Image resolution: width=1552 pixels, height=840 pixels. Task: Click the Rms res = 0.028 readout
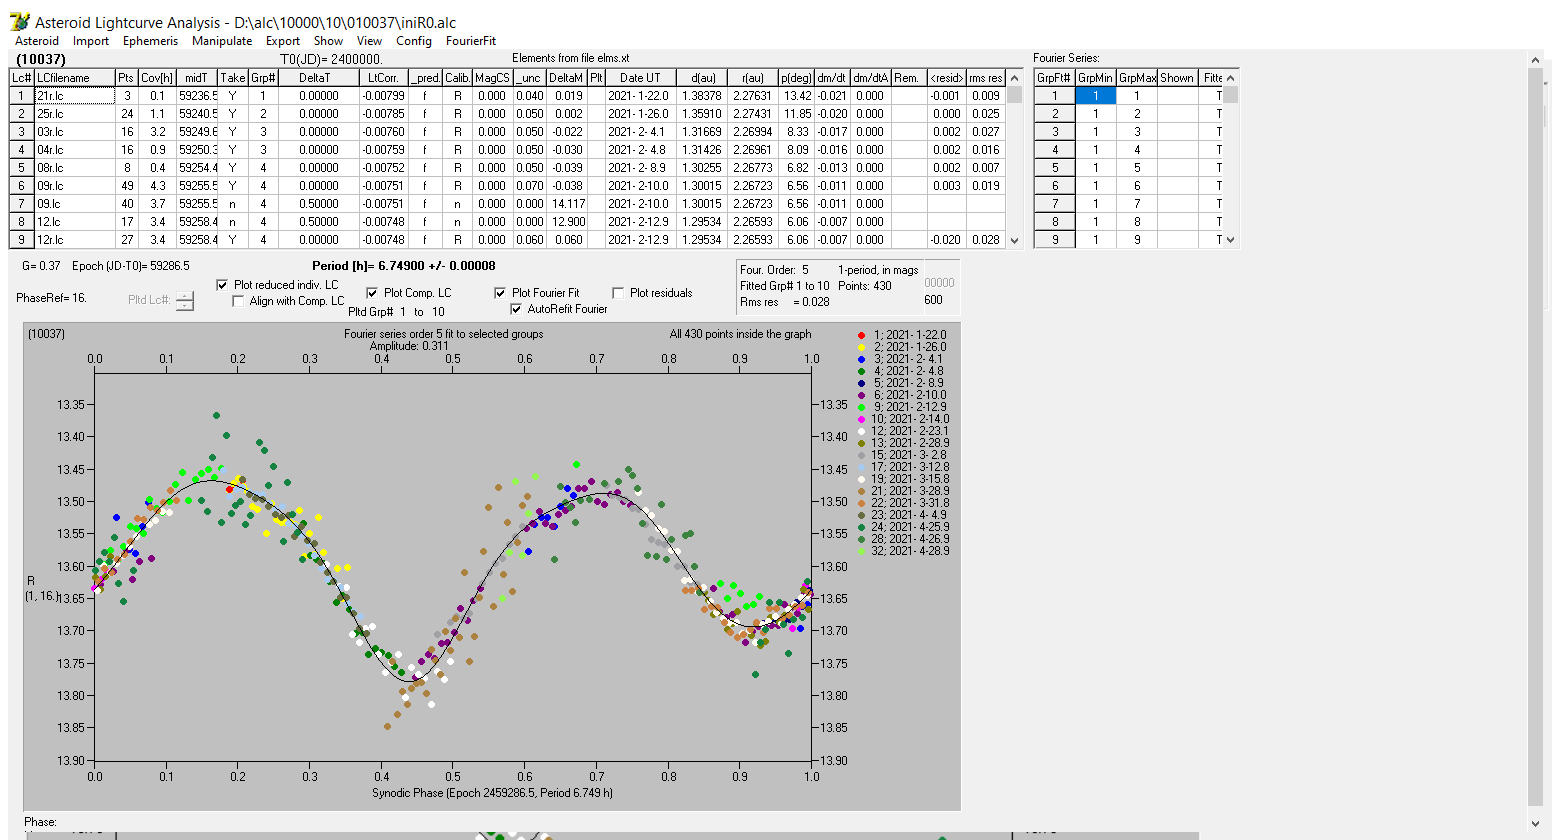pos(785,302)
